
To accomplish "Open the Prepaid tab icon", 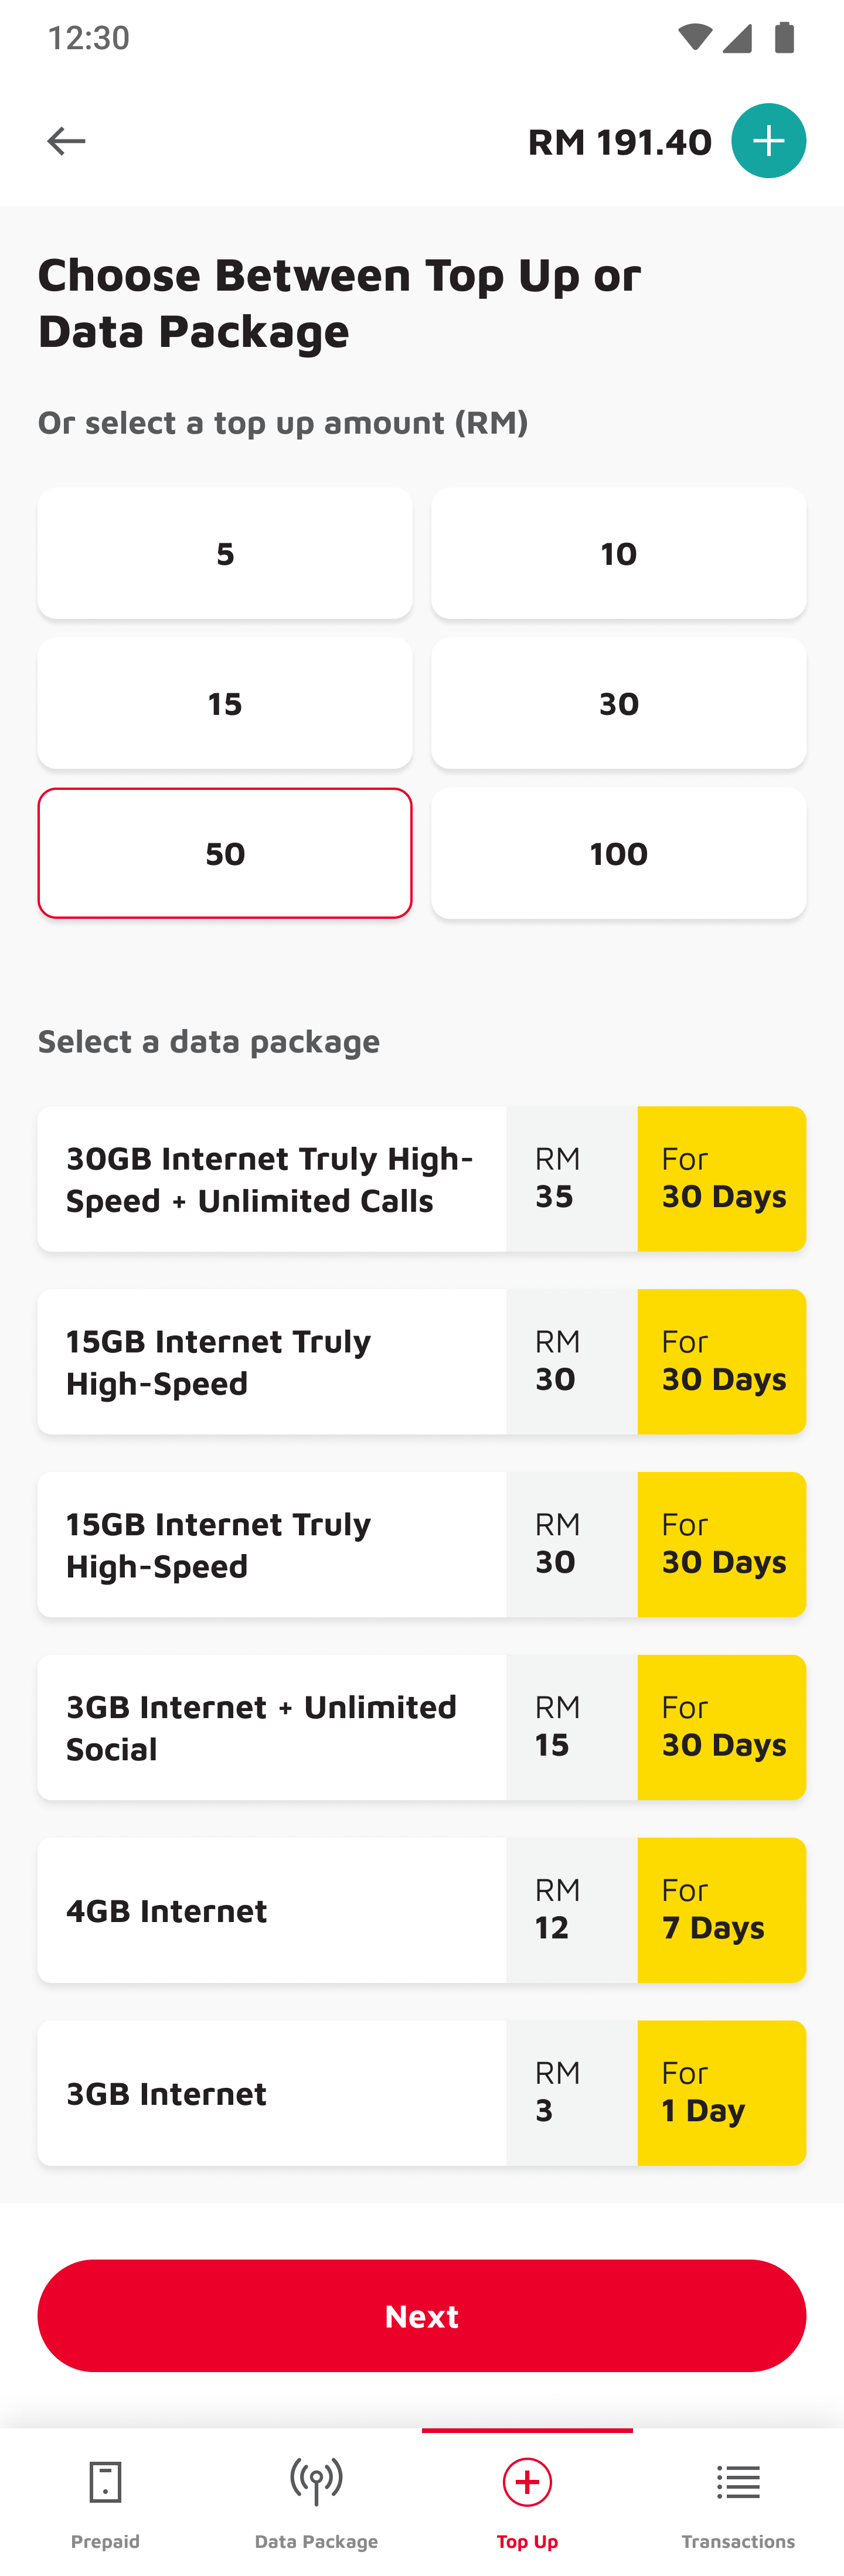I will [105, 2482].
